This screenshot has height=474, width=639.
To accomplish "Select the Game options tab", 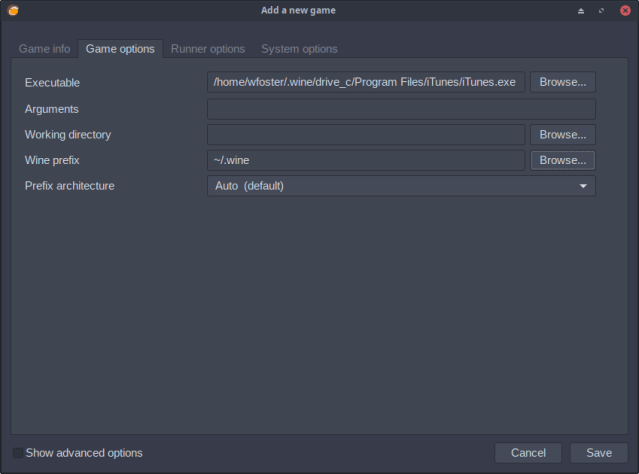I will coord(120,48).
